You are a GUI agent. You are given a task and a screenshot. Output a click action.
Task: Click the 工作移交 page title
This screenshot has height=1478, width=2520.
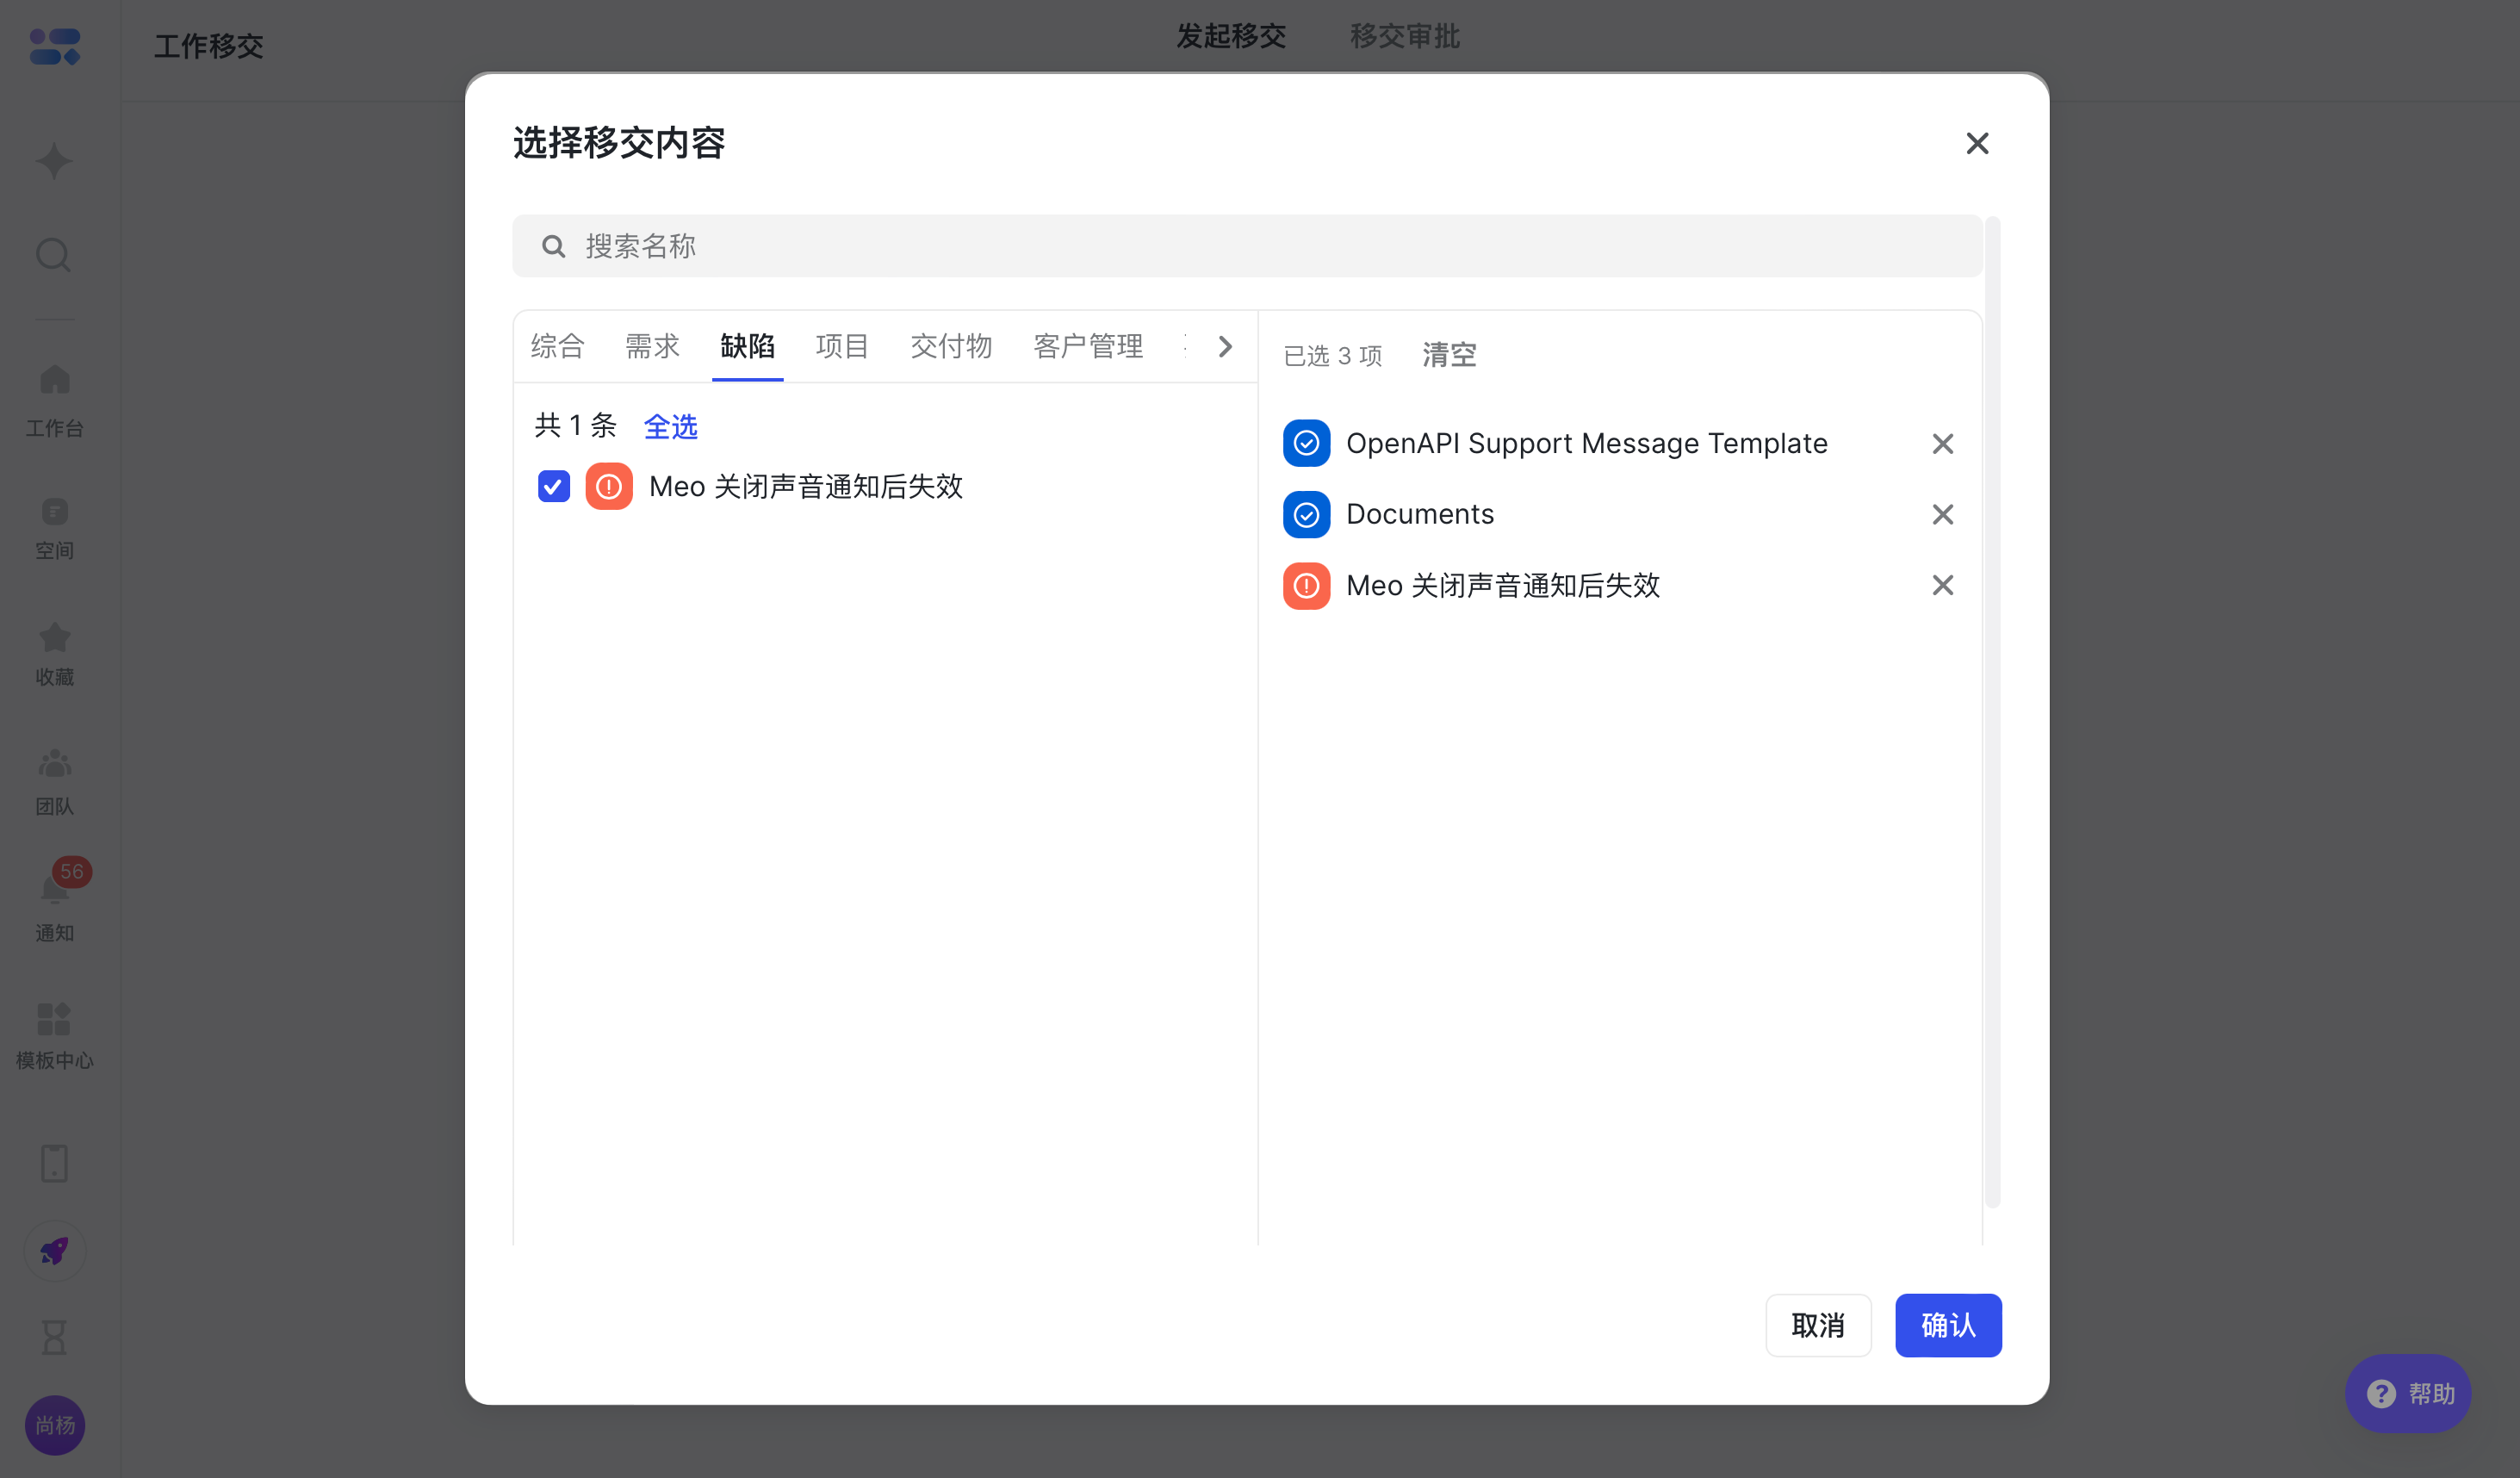coord(208,46)
